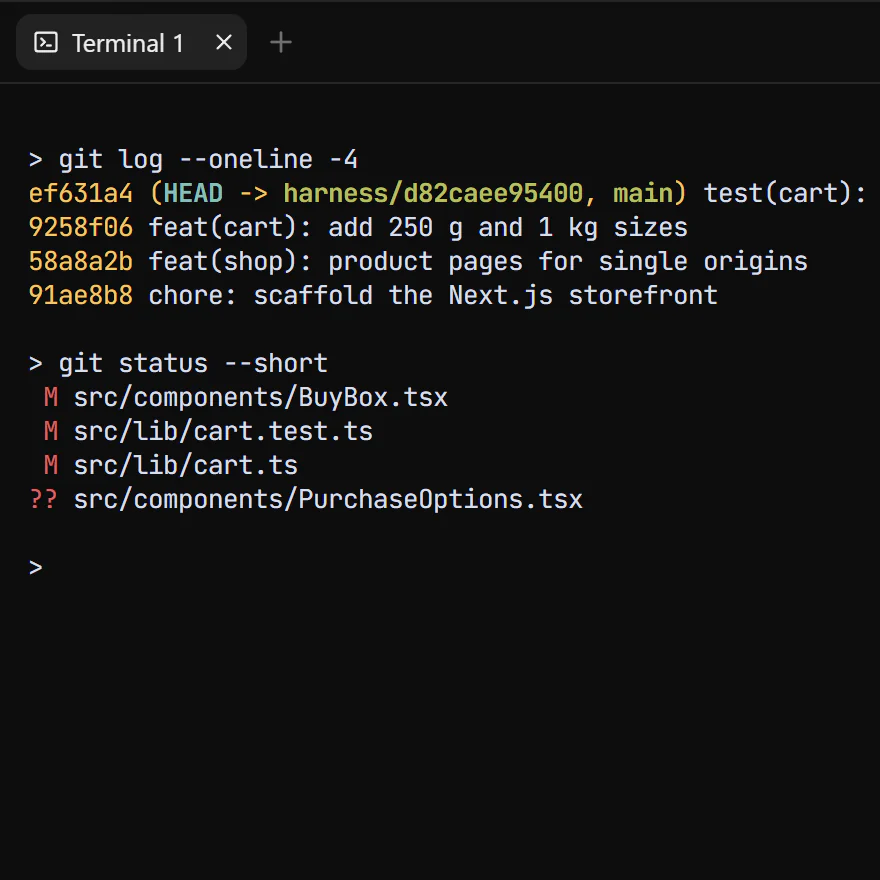The height and width of the screenshot is (880, 880).
Task: Click file path src/components/BuyBox.tsx
Action: (261, 398)
